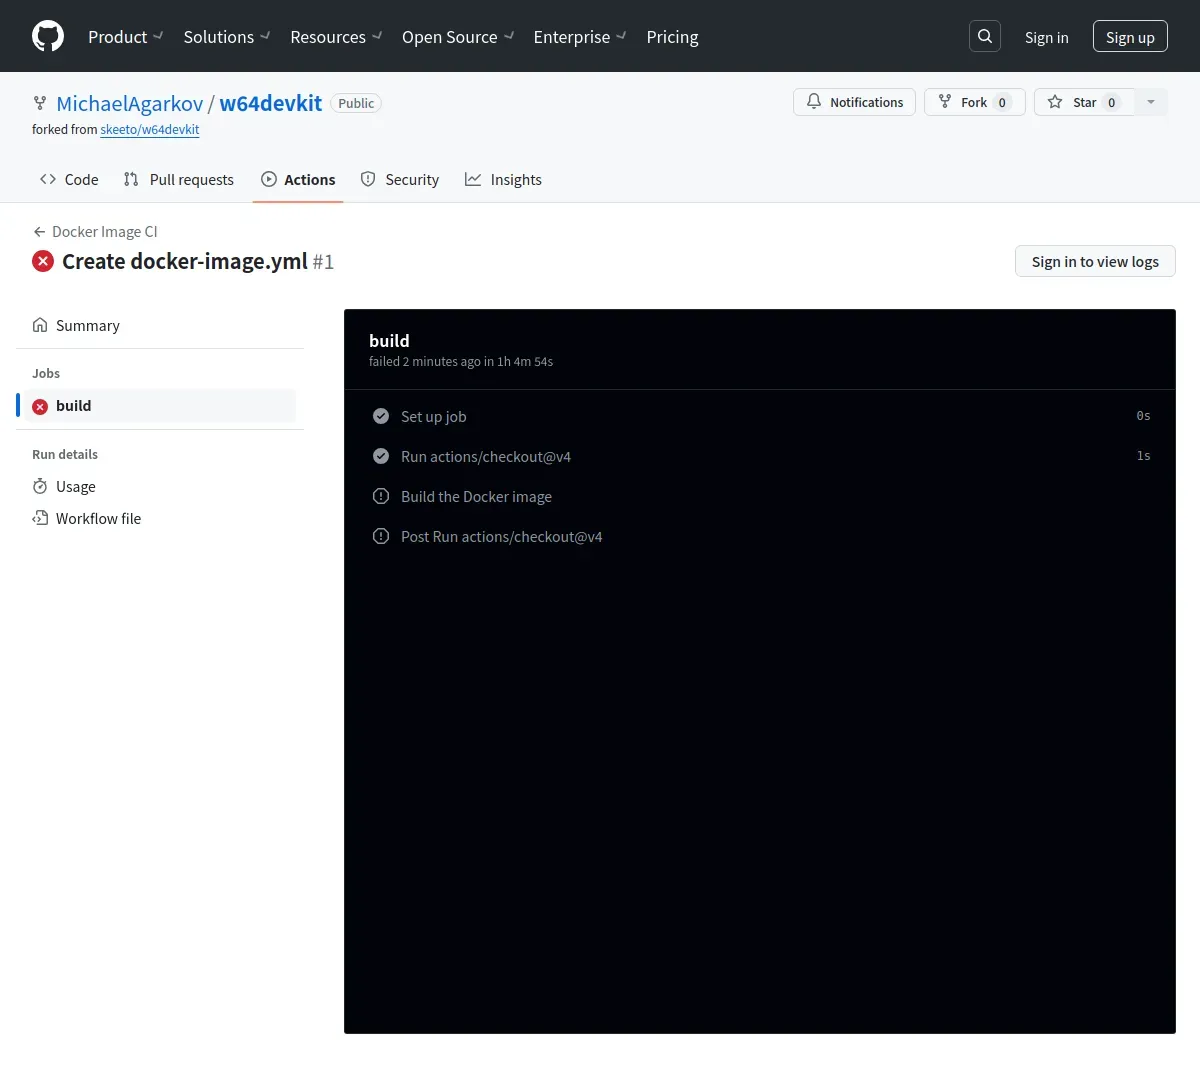
Task: Click the bell icon in Notifications
Action: click(x=814, y=102)
